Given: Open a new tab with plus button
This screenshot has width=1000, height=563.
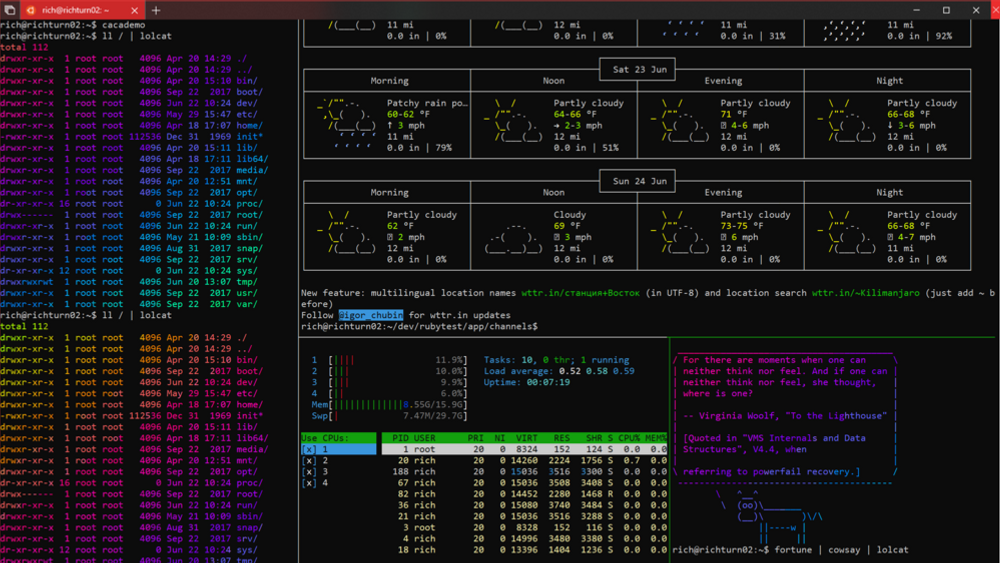Looking at the screenshot, I should [x=156, y=10].
